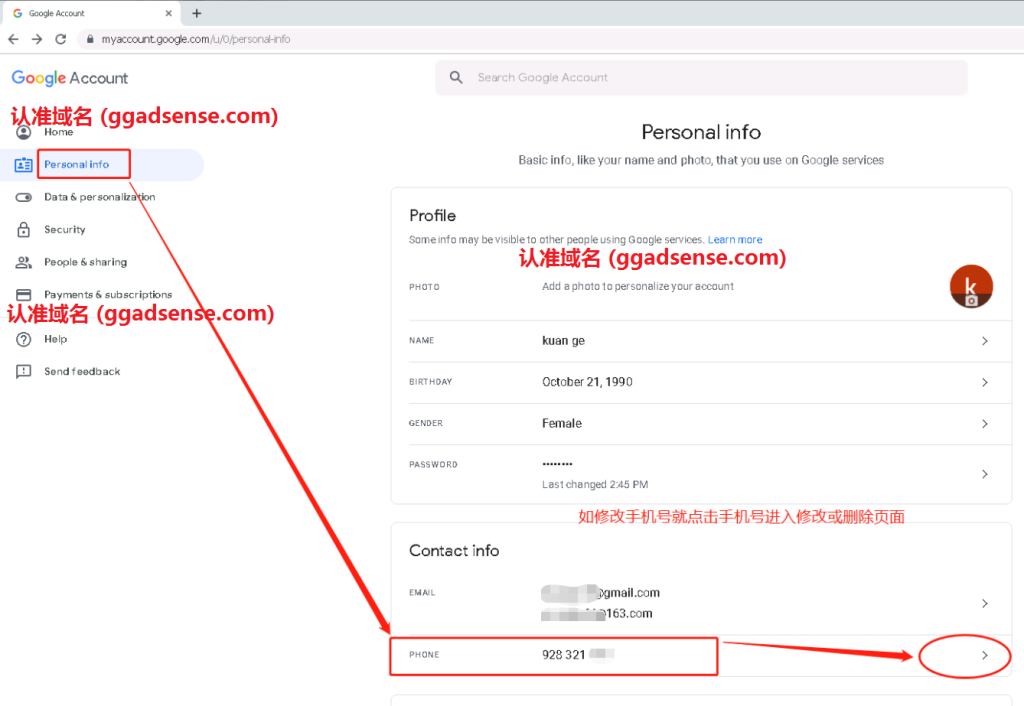
Task: Click the Send feedback icon
Action: [23, 371]
